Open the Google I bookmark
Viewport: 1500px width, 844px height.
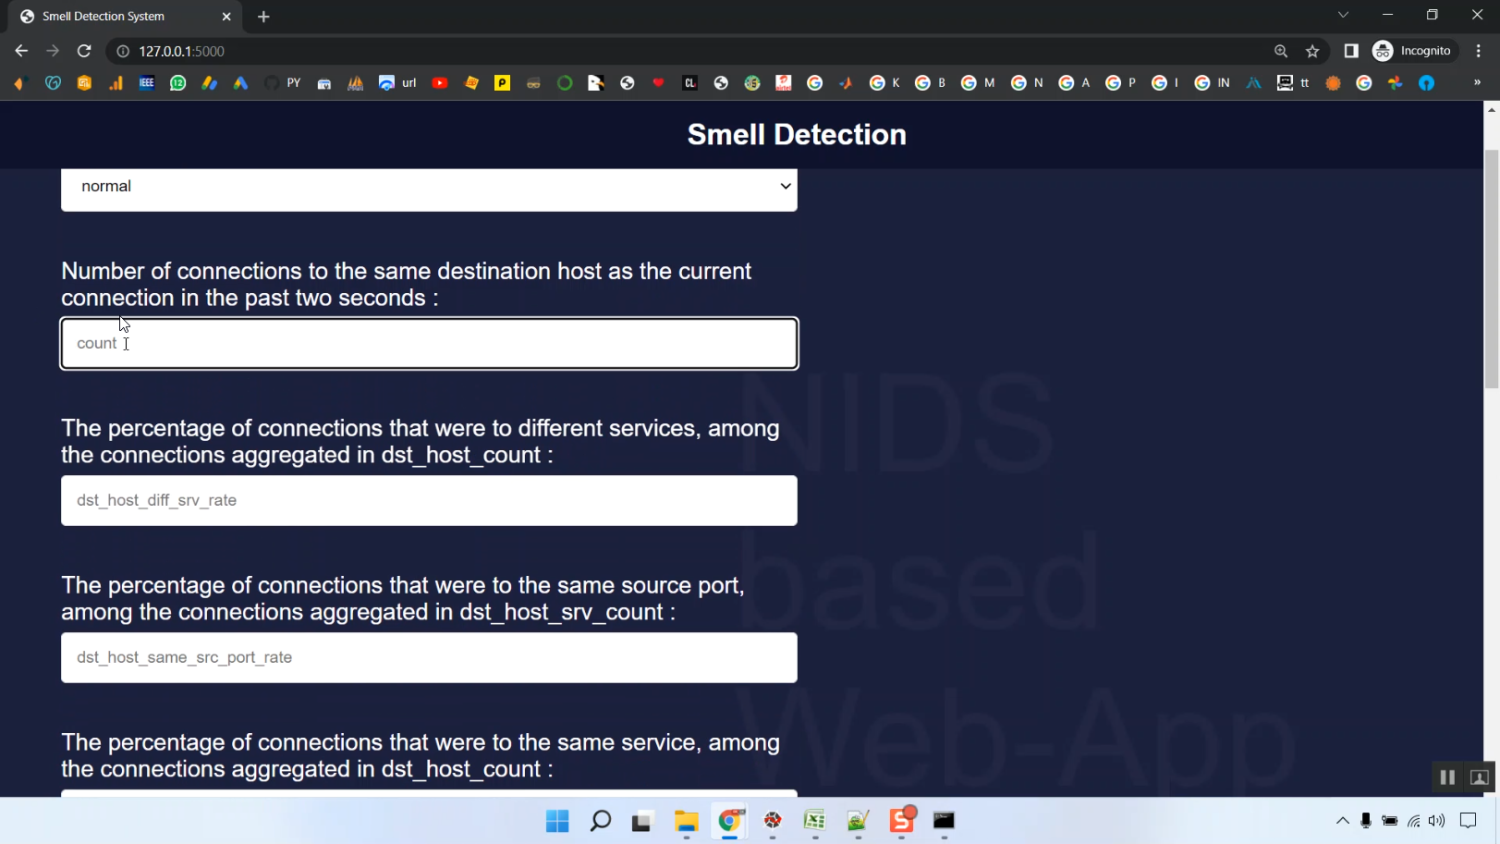pyautogui.click(x=1166, y=83)
